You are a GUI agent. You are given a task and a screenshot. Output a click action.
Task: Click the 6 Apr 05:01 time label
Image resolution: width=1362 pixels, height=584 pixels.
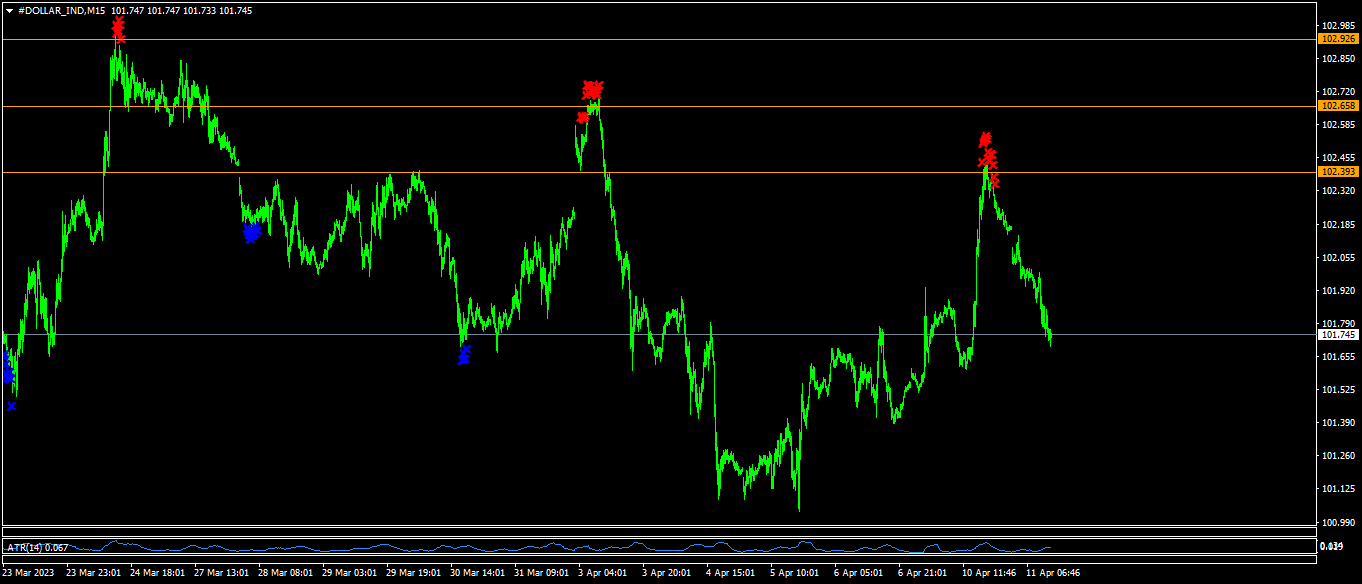(x=859, y=573)
